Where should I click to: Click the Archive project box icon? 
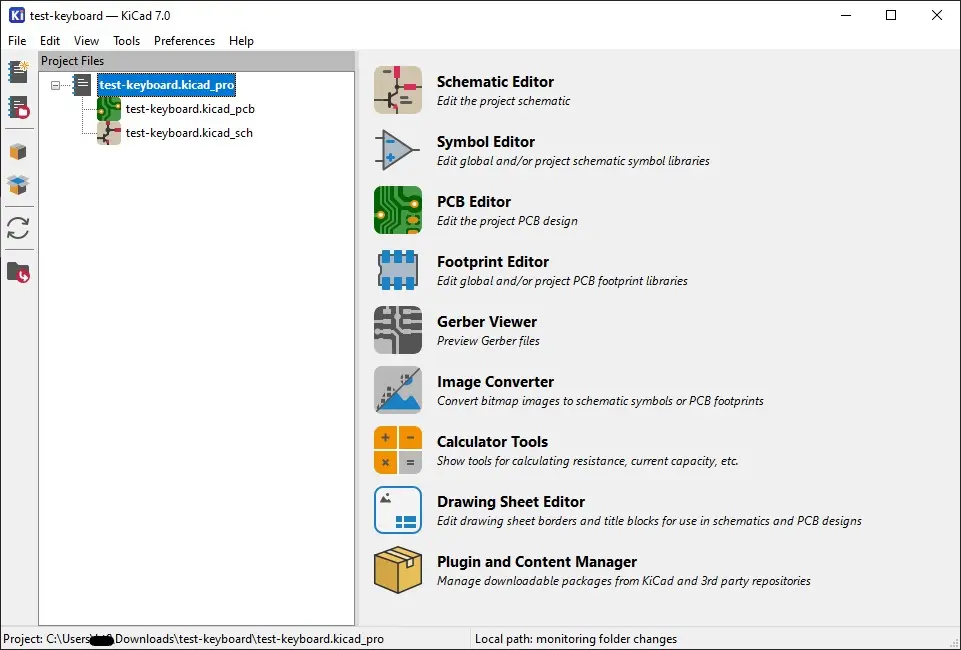[x=18, y=151]
